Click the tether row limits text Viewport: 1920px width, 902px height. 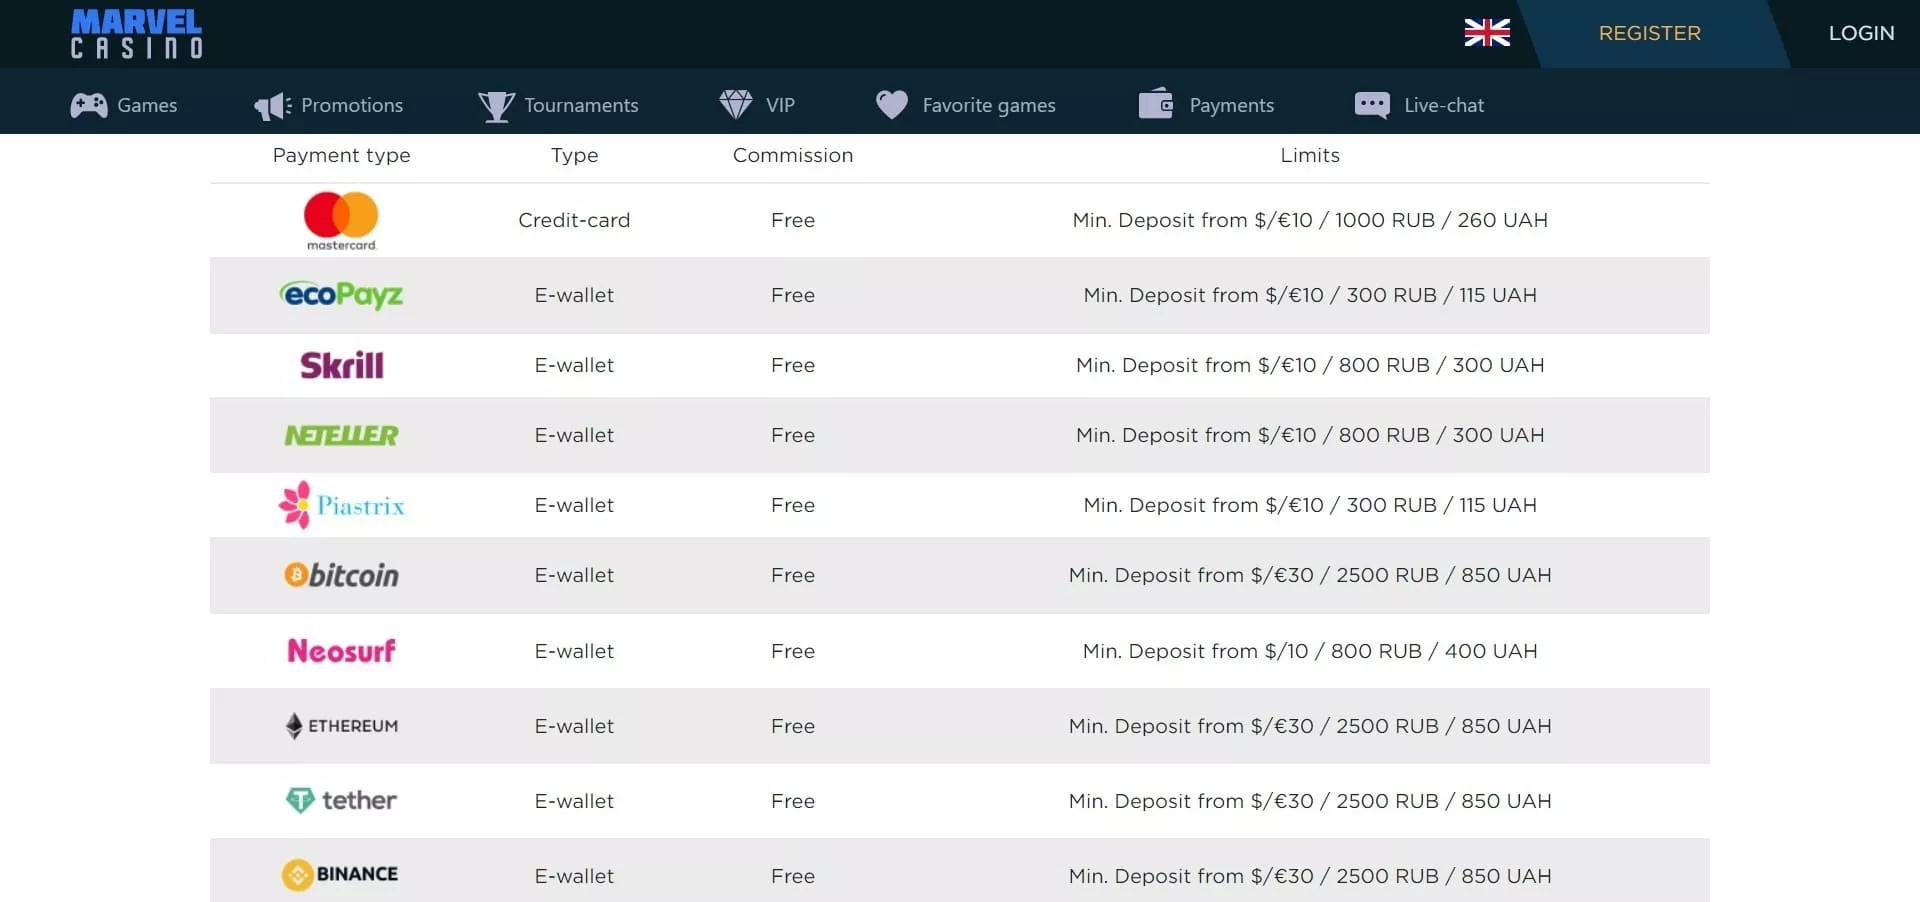(x=1309, y=801)
